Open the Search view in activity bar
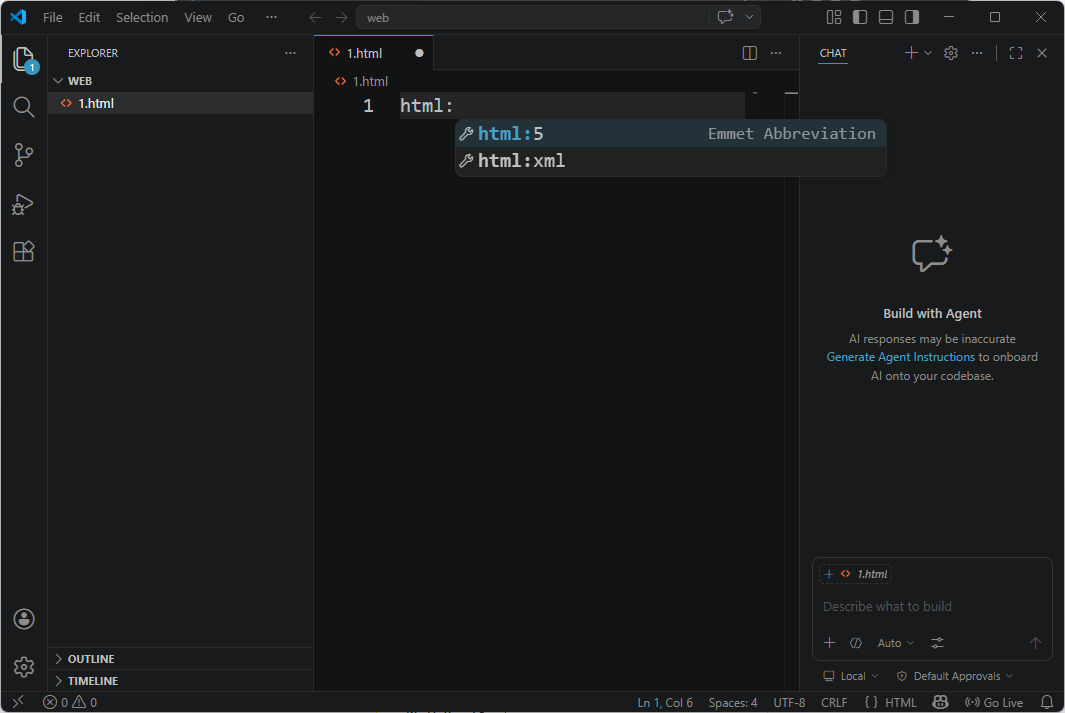The height and width of the screenshot is (713, 1065). pos(24,106)
